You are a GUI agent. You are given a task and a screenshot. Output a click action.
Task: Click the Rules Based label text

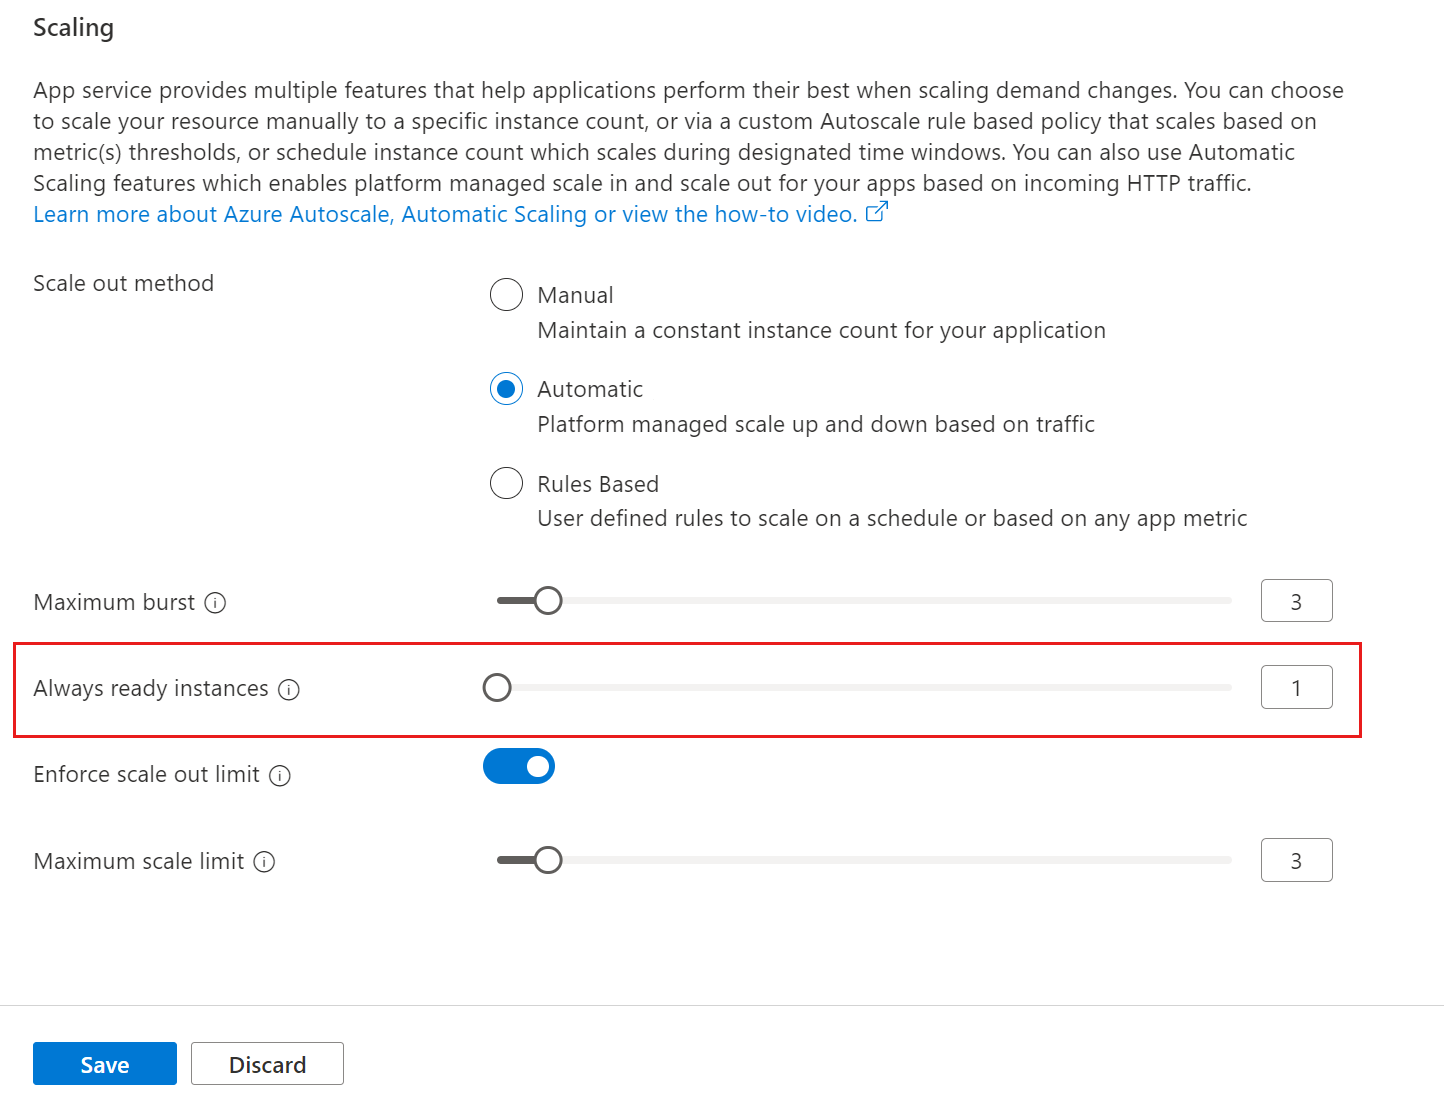[598, 485]
